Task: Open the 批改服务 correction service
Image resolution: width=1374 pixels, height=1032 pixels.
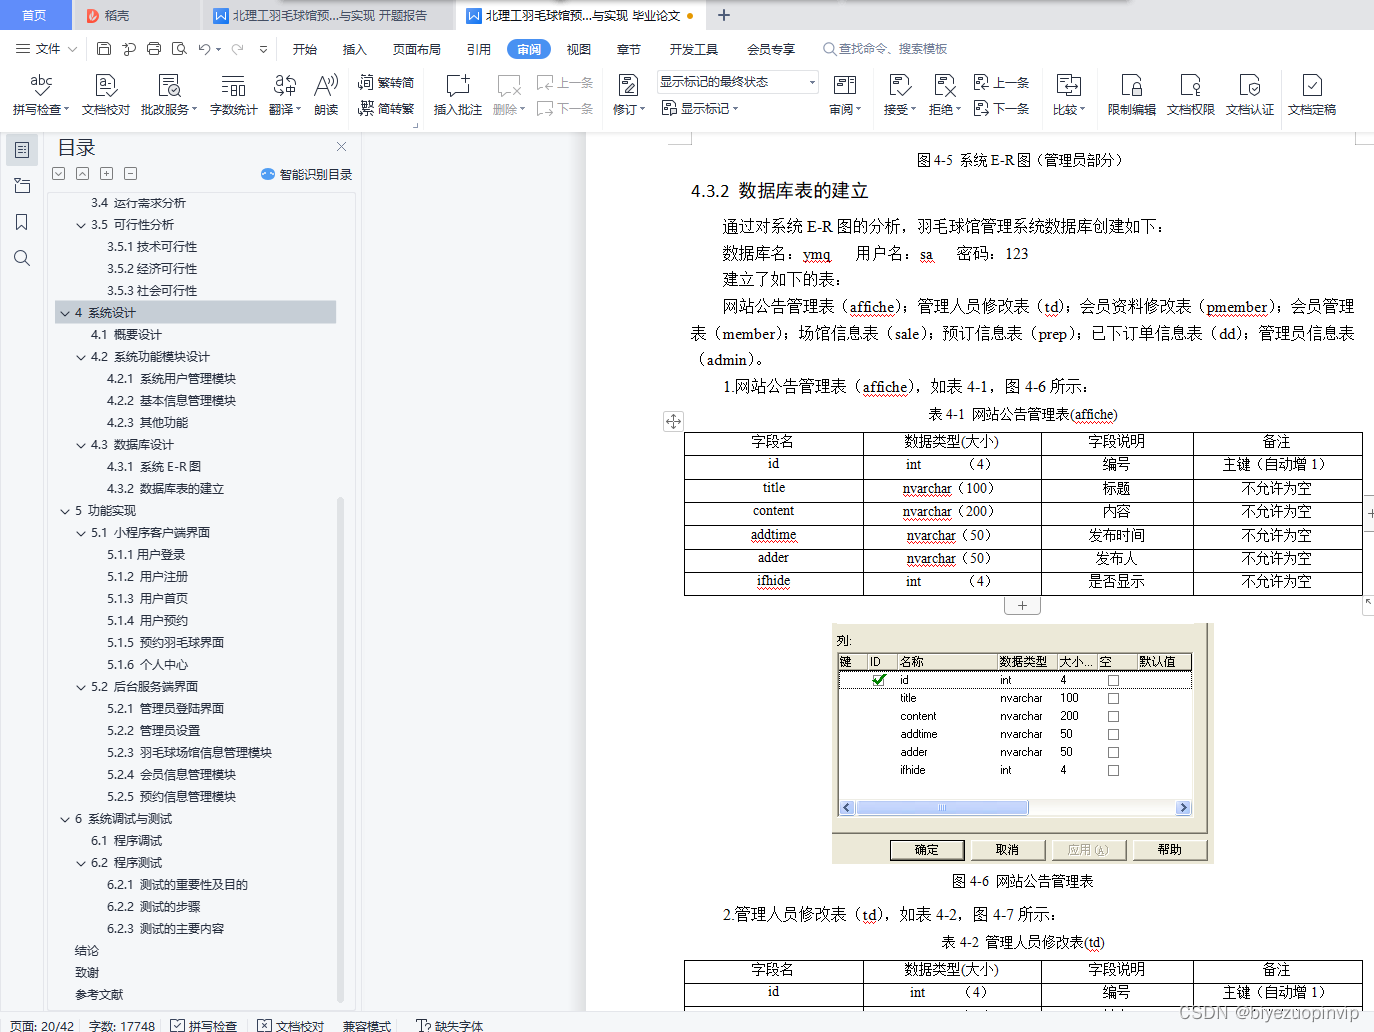Action: pyautogui.click(x=169, y=95)
